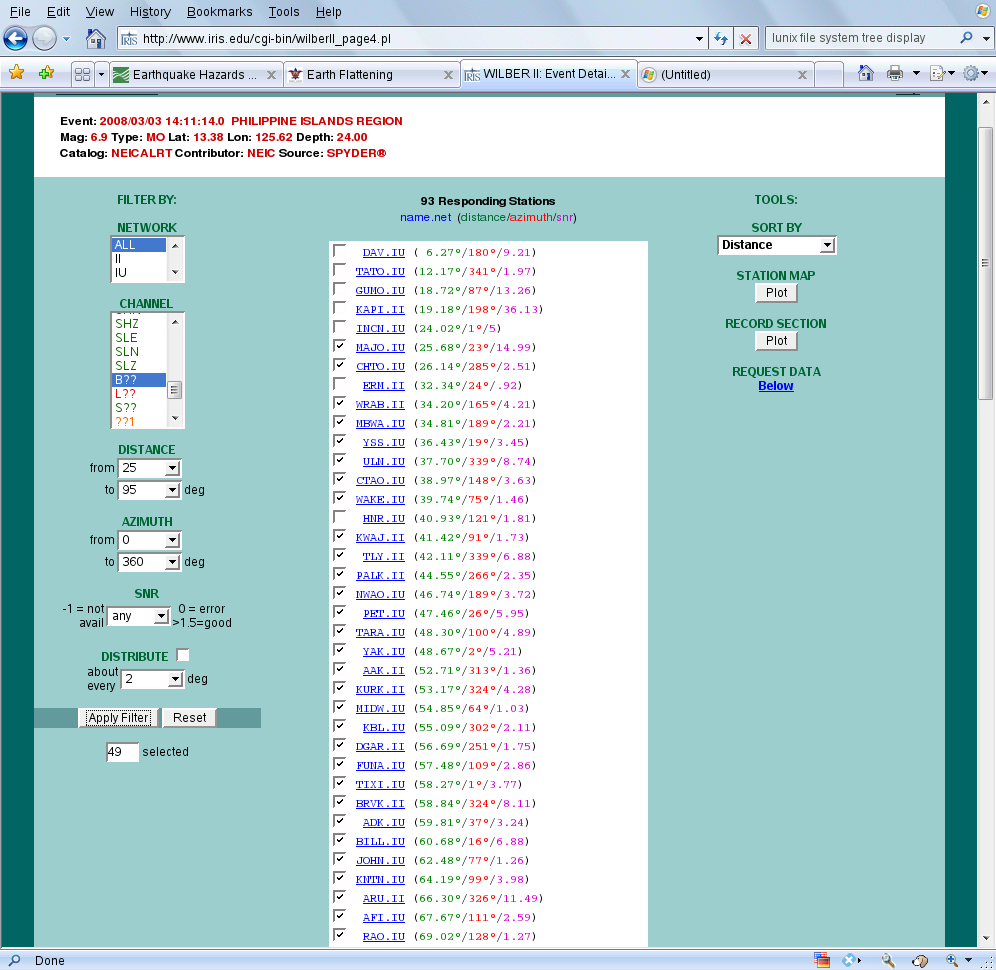Click the selected count field showing 49
The height and width of the screenshot is (970, 996).
(123, 752)
